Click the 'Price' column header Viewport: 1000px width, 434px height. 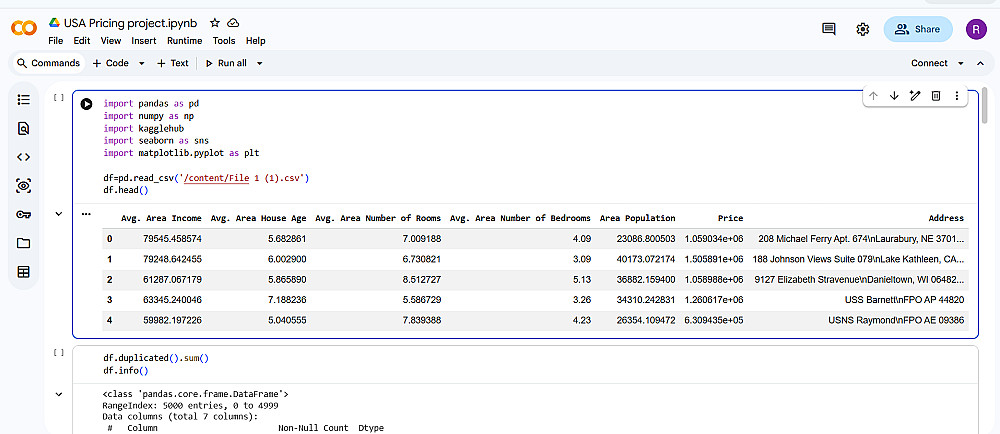click(x=730, y=218)
